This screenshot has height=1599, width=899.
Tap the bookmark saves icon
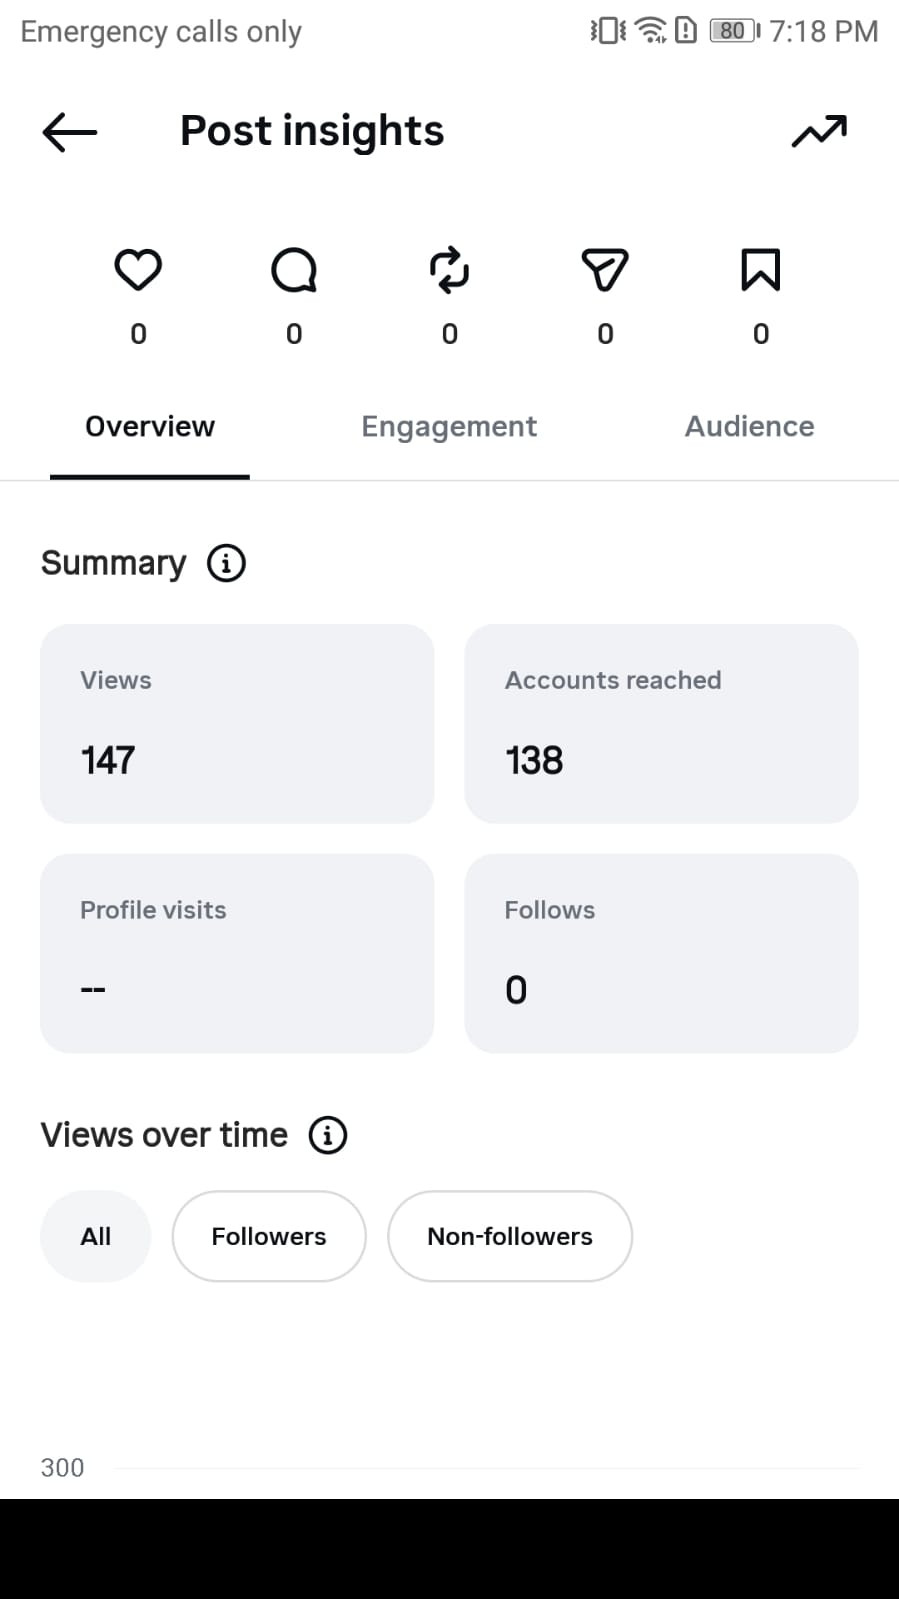point(761,270)
